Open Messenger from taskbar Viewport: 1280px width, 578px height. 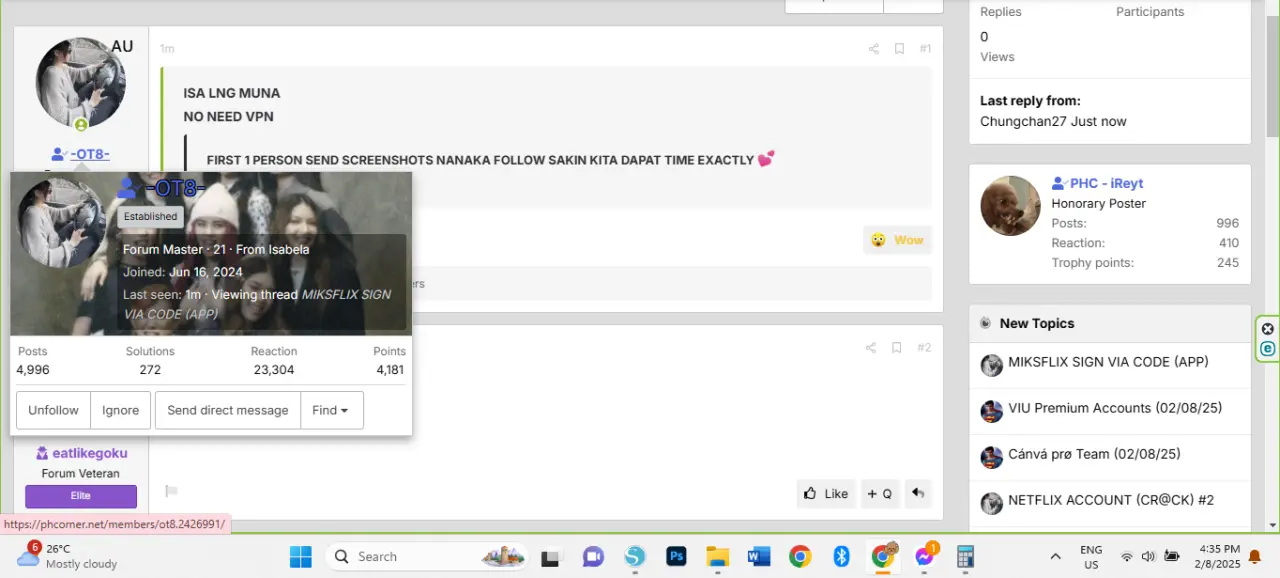click(925, 556)
